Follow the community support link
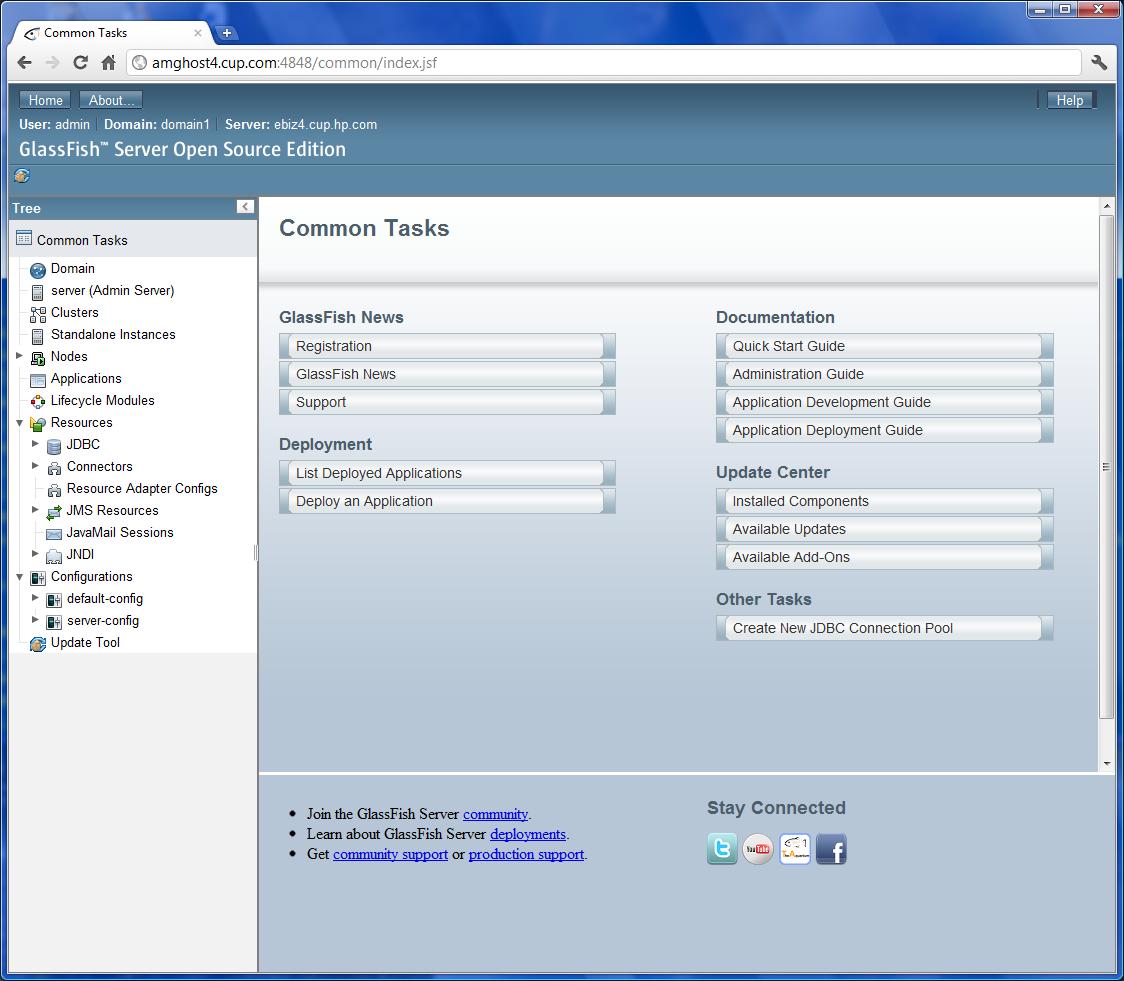The width and height of the screenshot is (1124, 981). [390, 854]
